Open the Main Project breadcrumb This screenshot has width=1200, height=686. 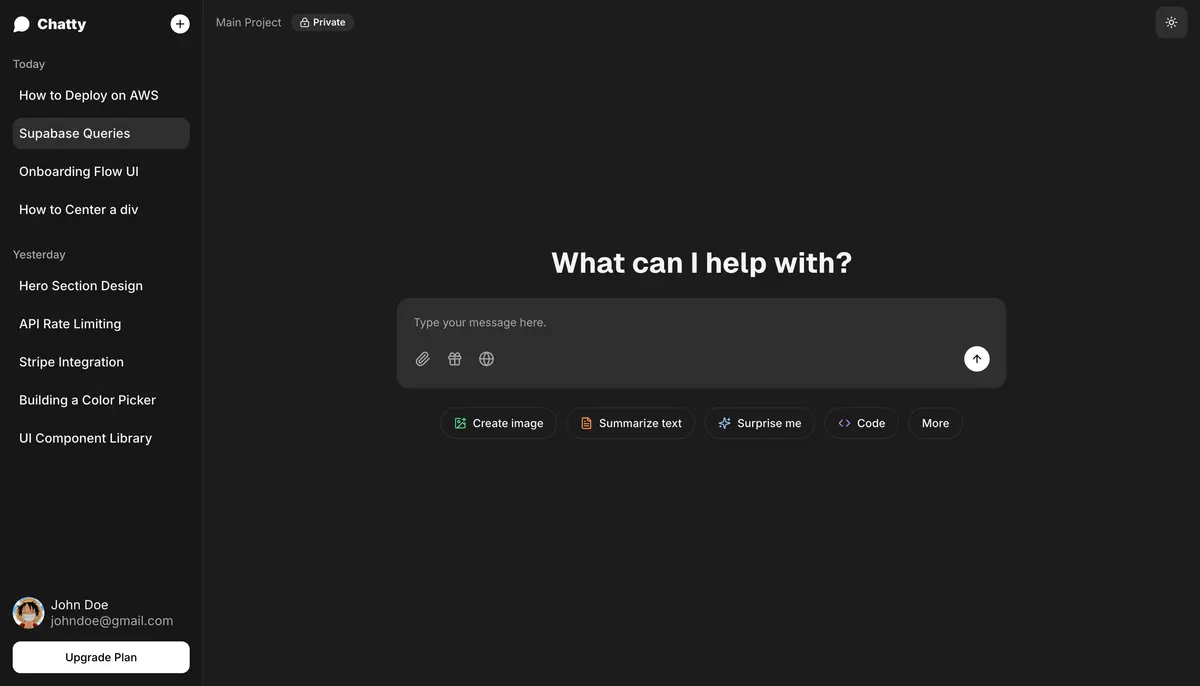pyautogui.click(x=248, y=22)
